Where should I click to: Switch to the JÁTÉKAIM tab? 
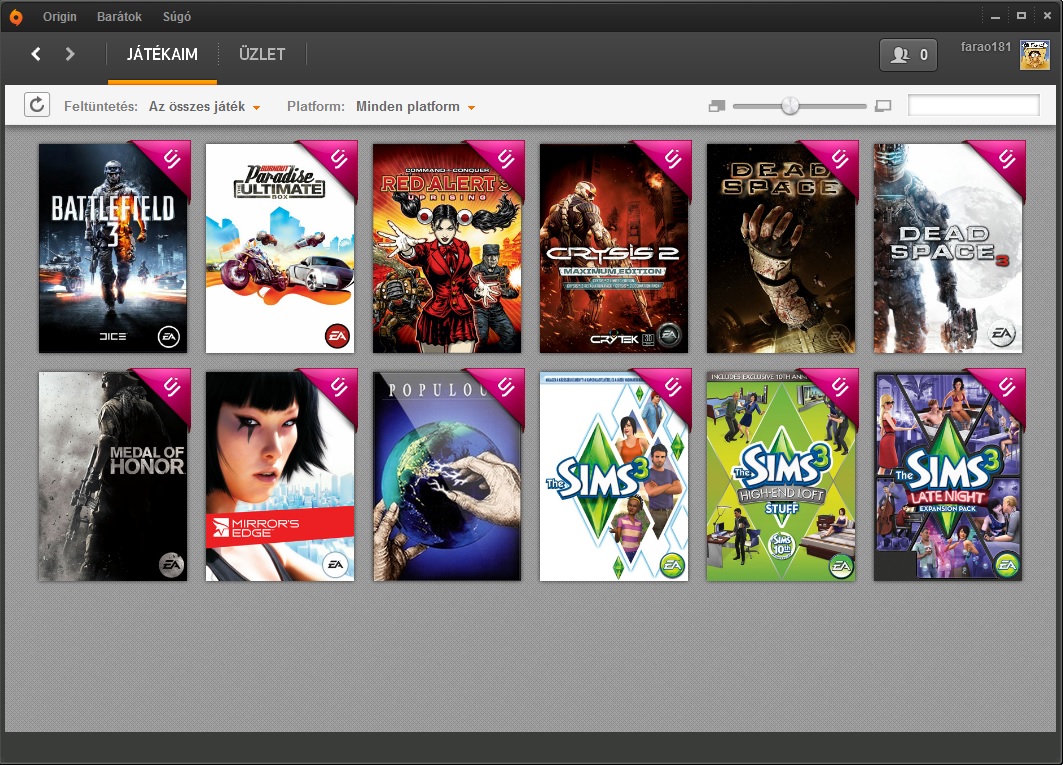162,54
